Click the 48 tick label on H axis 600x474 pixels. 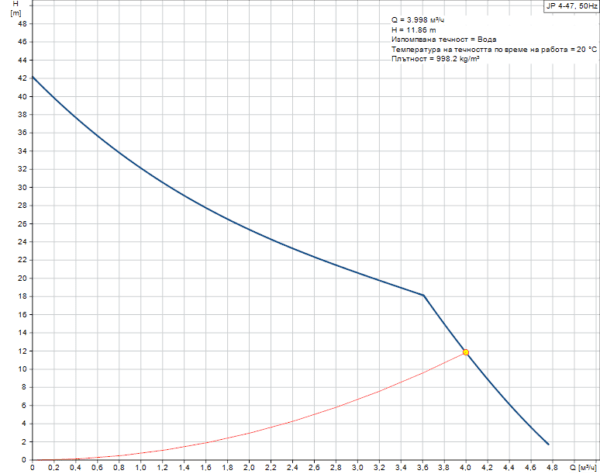click(22, 23)
